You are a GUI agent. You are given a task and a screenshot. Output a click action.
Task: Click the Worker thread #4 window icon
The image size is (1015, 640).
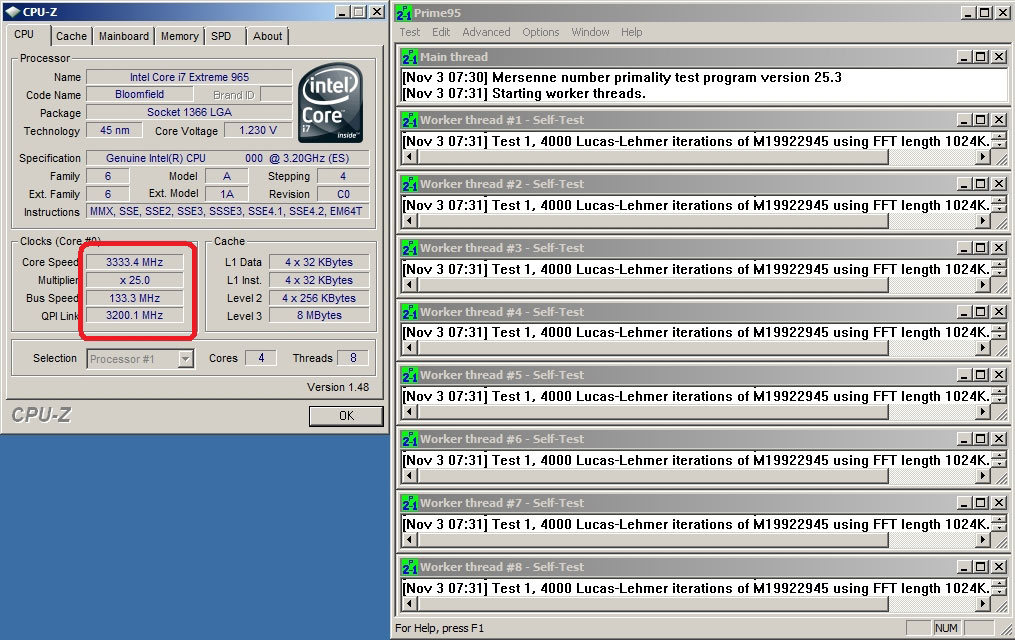coord(410,312)
